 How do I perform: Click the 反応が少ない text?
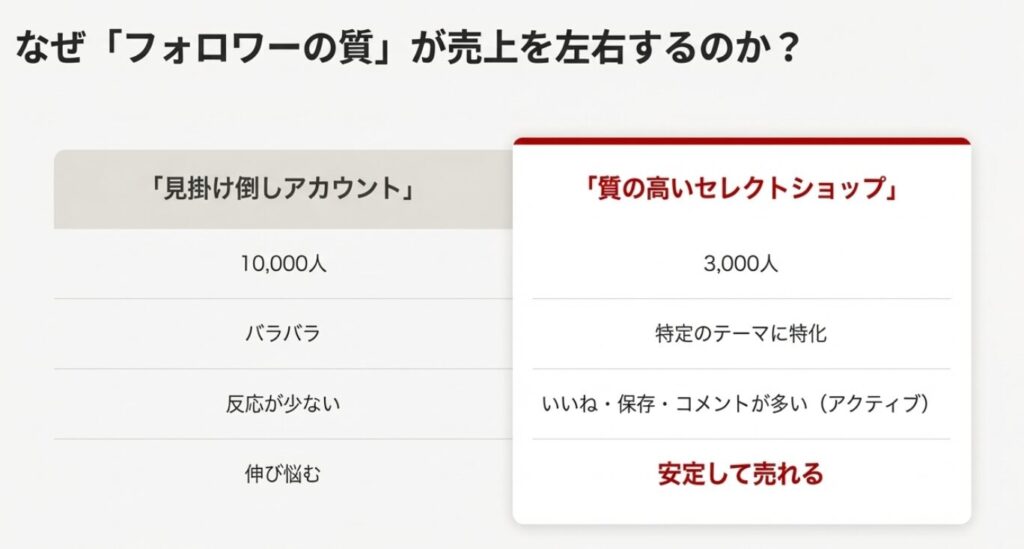pos(283,404)
